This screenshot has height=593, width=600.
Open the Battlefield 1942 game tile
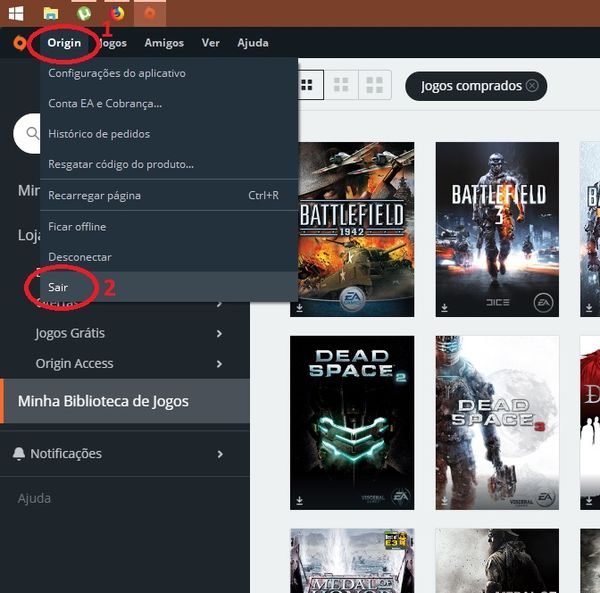coord(352,229)
